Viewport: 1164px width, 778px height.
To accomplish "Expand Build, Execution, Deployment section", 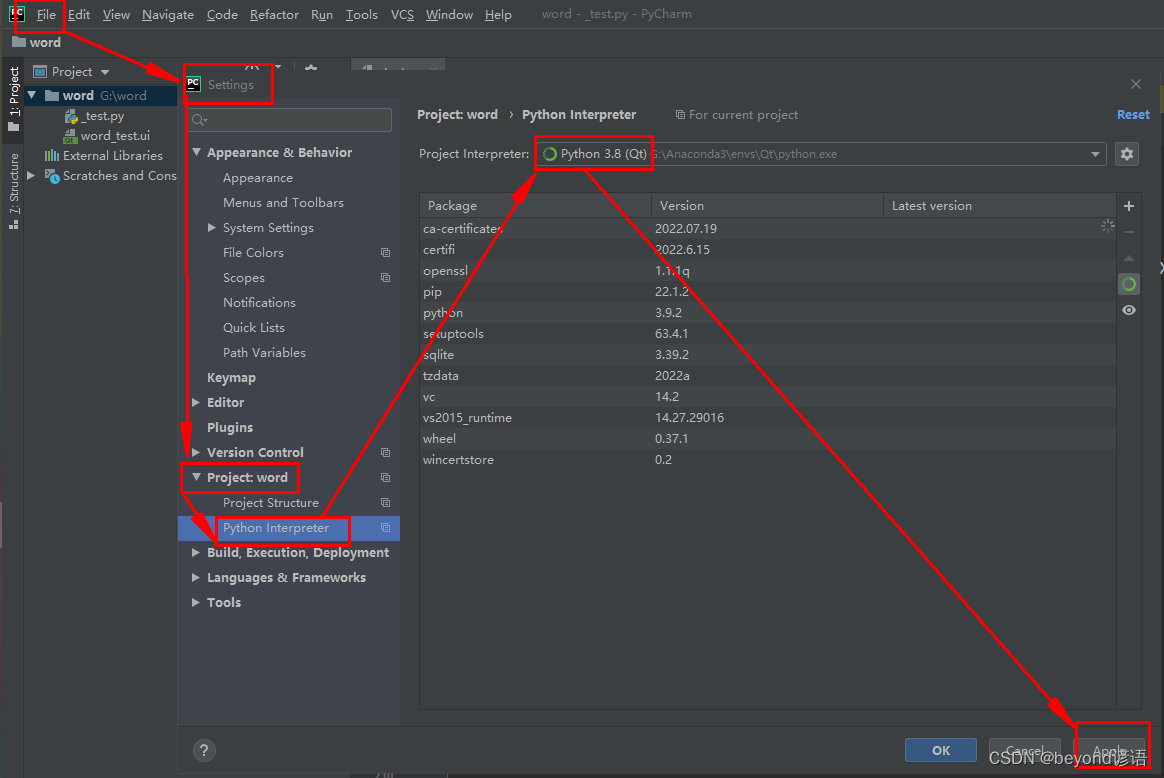I will pos(196,552).
